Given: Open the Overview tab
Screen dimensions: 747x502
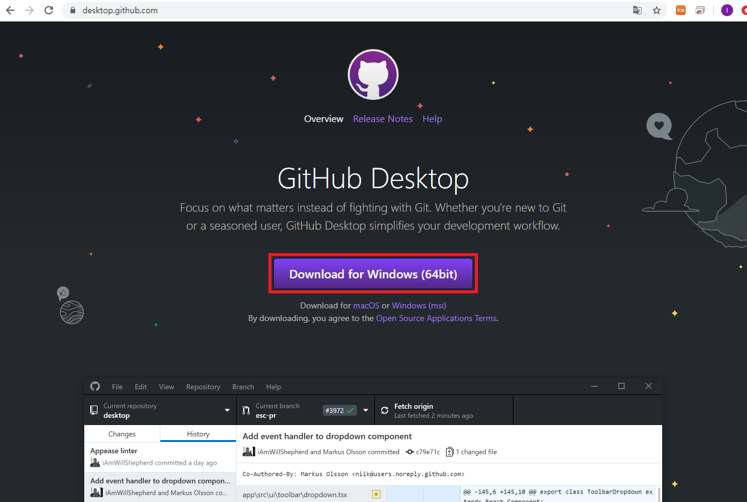Looking at the screenshot, I should click(323, 119).
